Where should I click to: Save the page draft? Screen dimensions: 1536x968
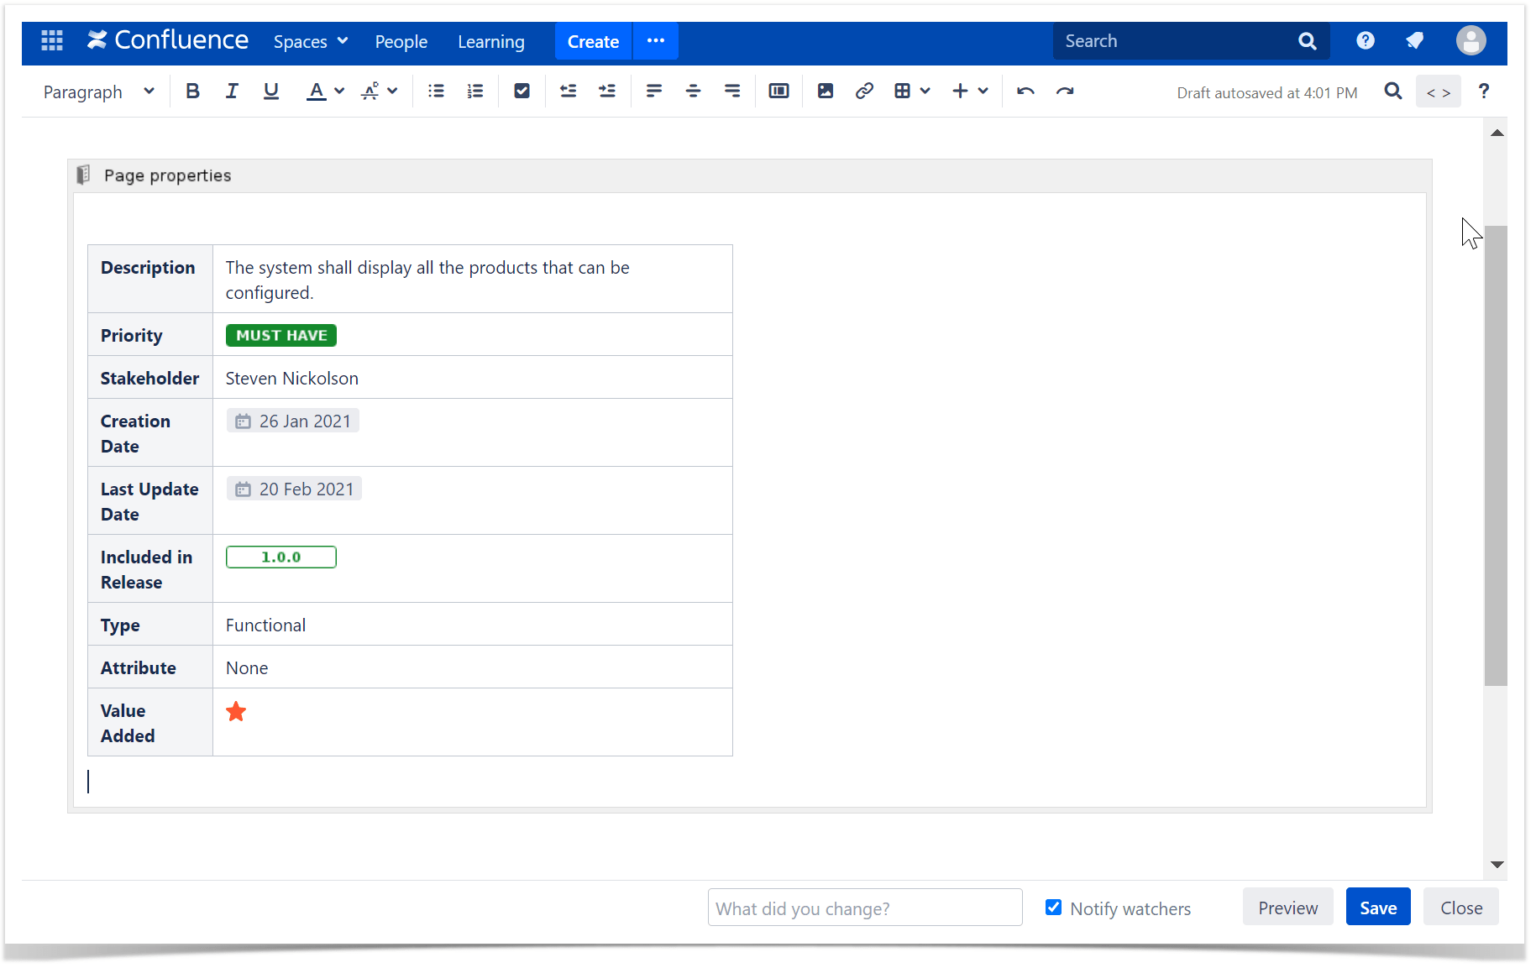1377,906
